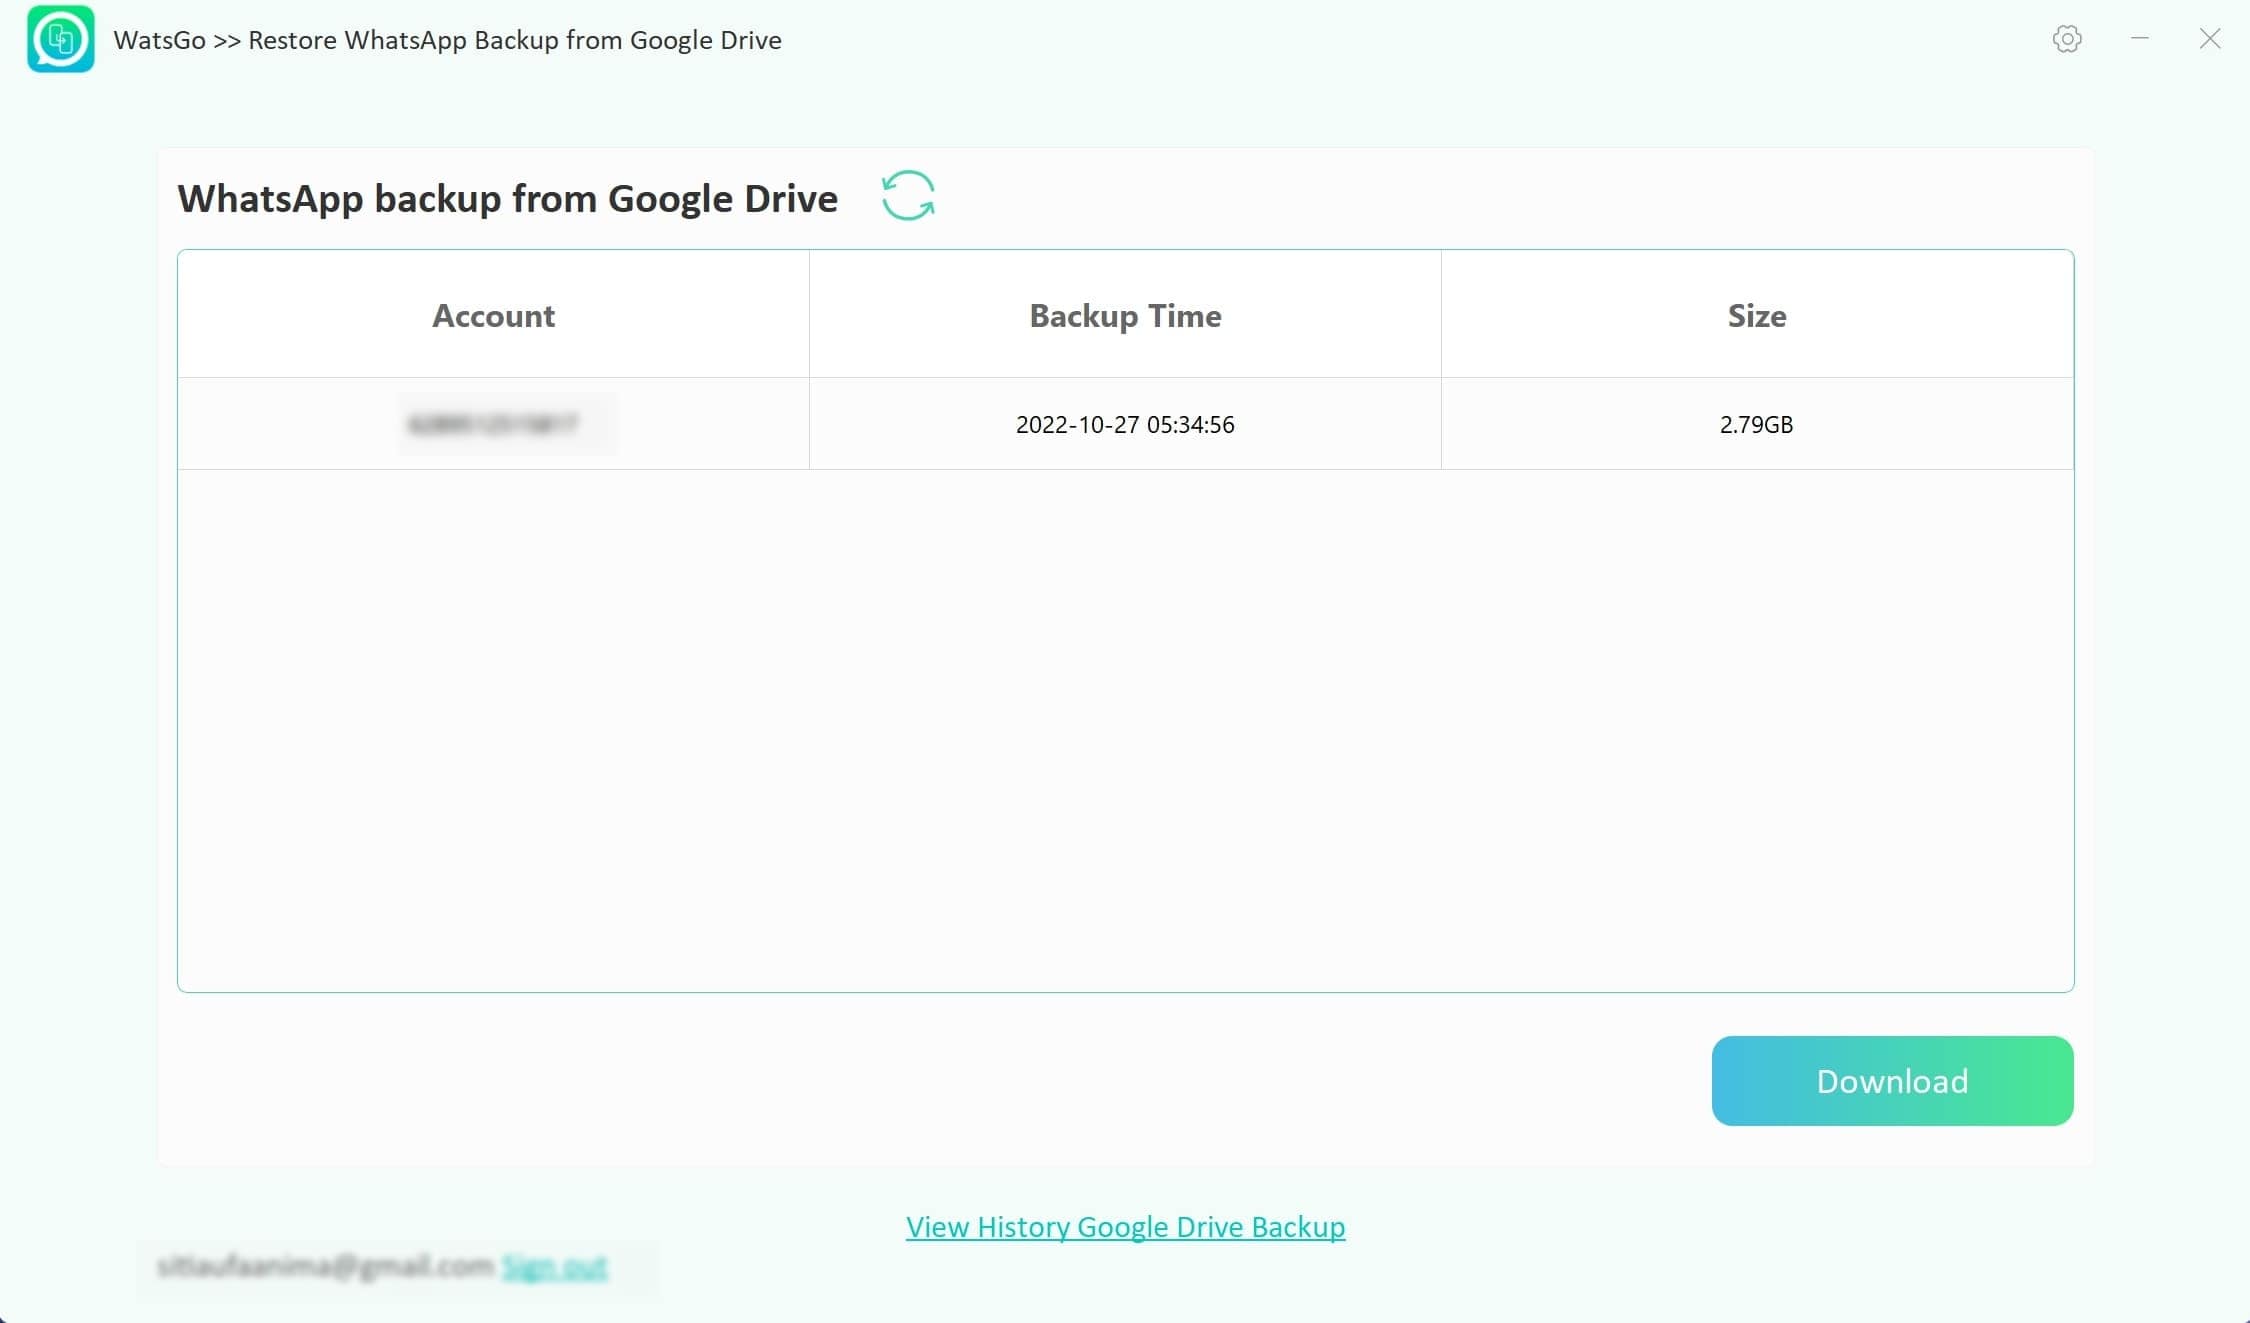Close the WatsGo window

click(x=2210, y=39)
